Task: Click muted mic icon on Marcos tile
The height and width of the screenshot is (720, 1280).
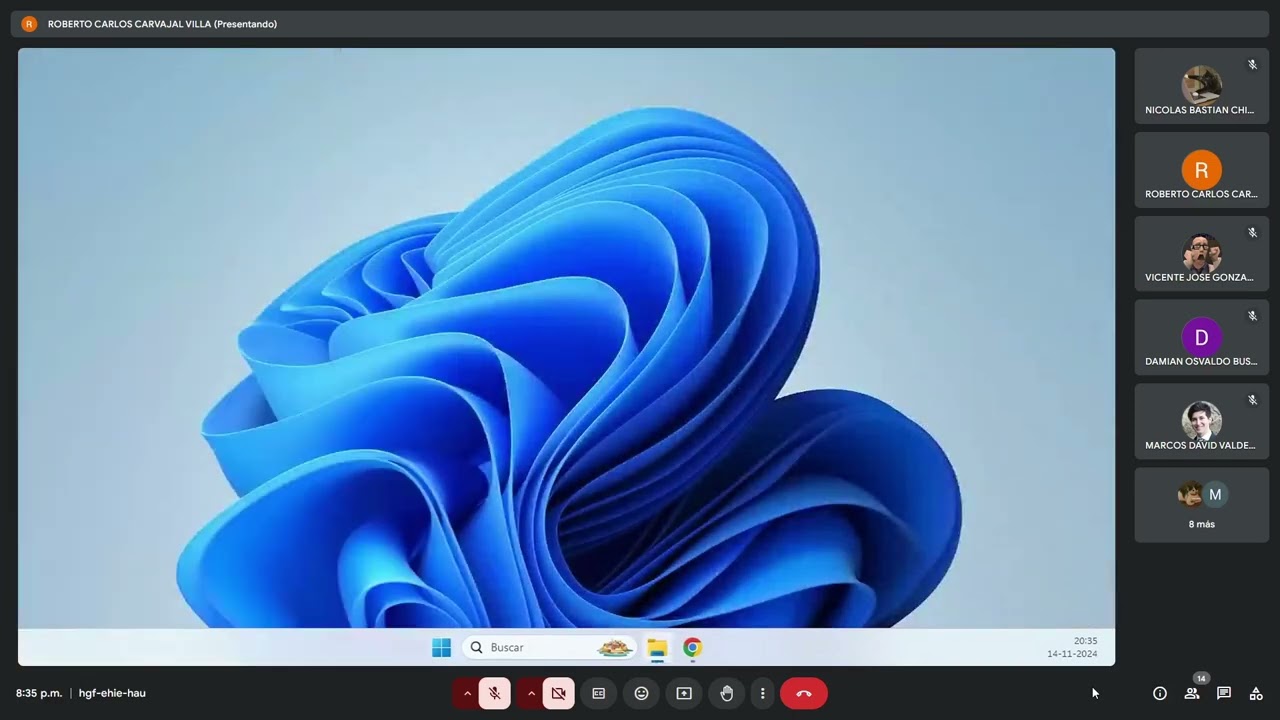Action: pos(1252,400)
